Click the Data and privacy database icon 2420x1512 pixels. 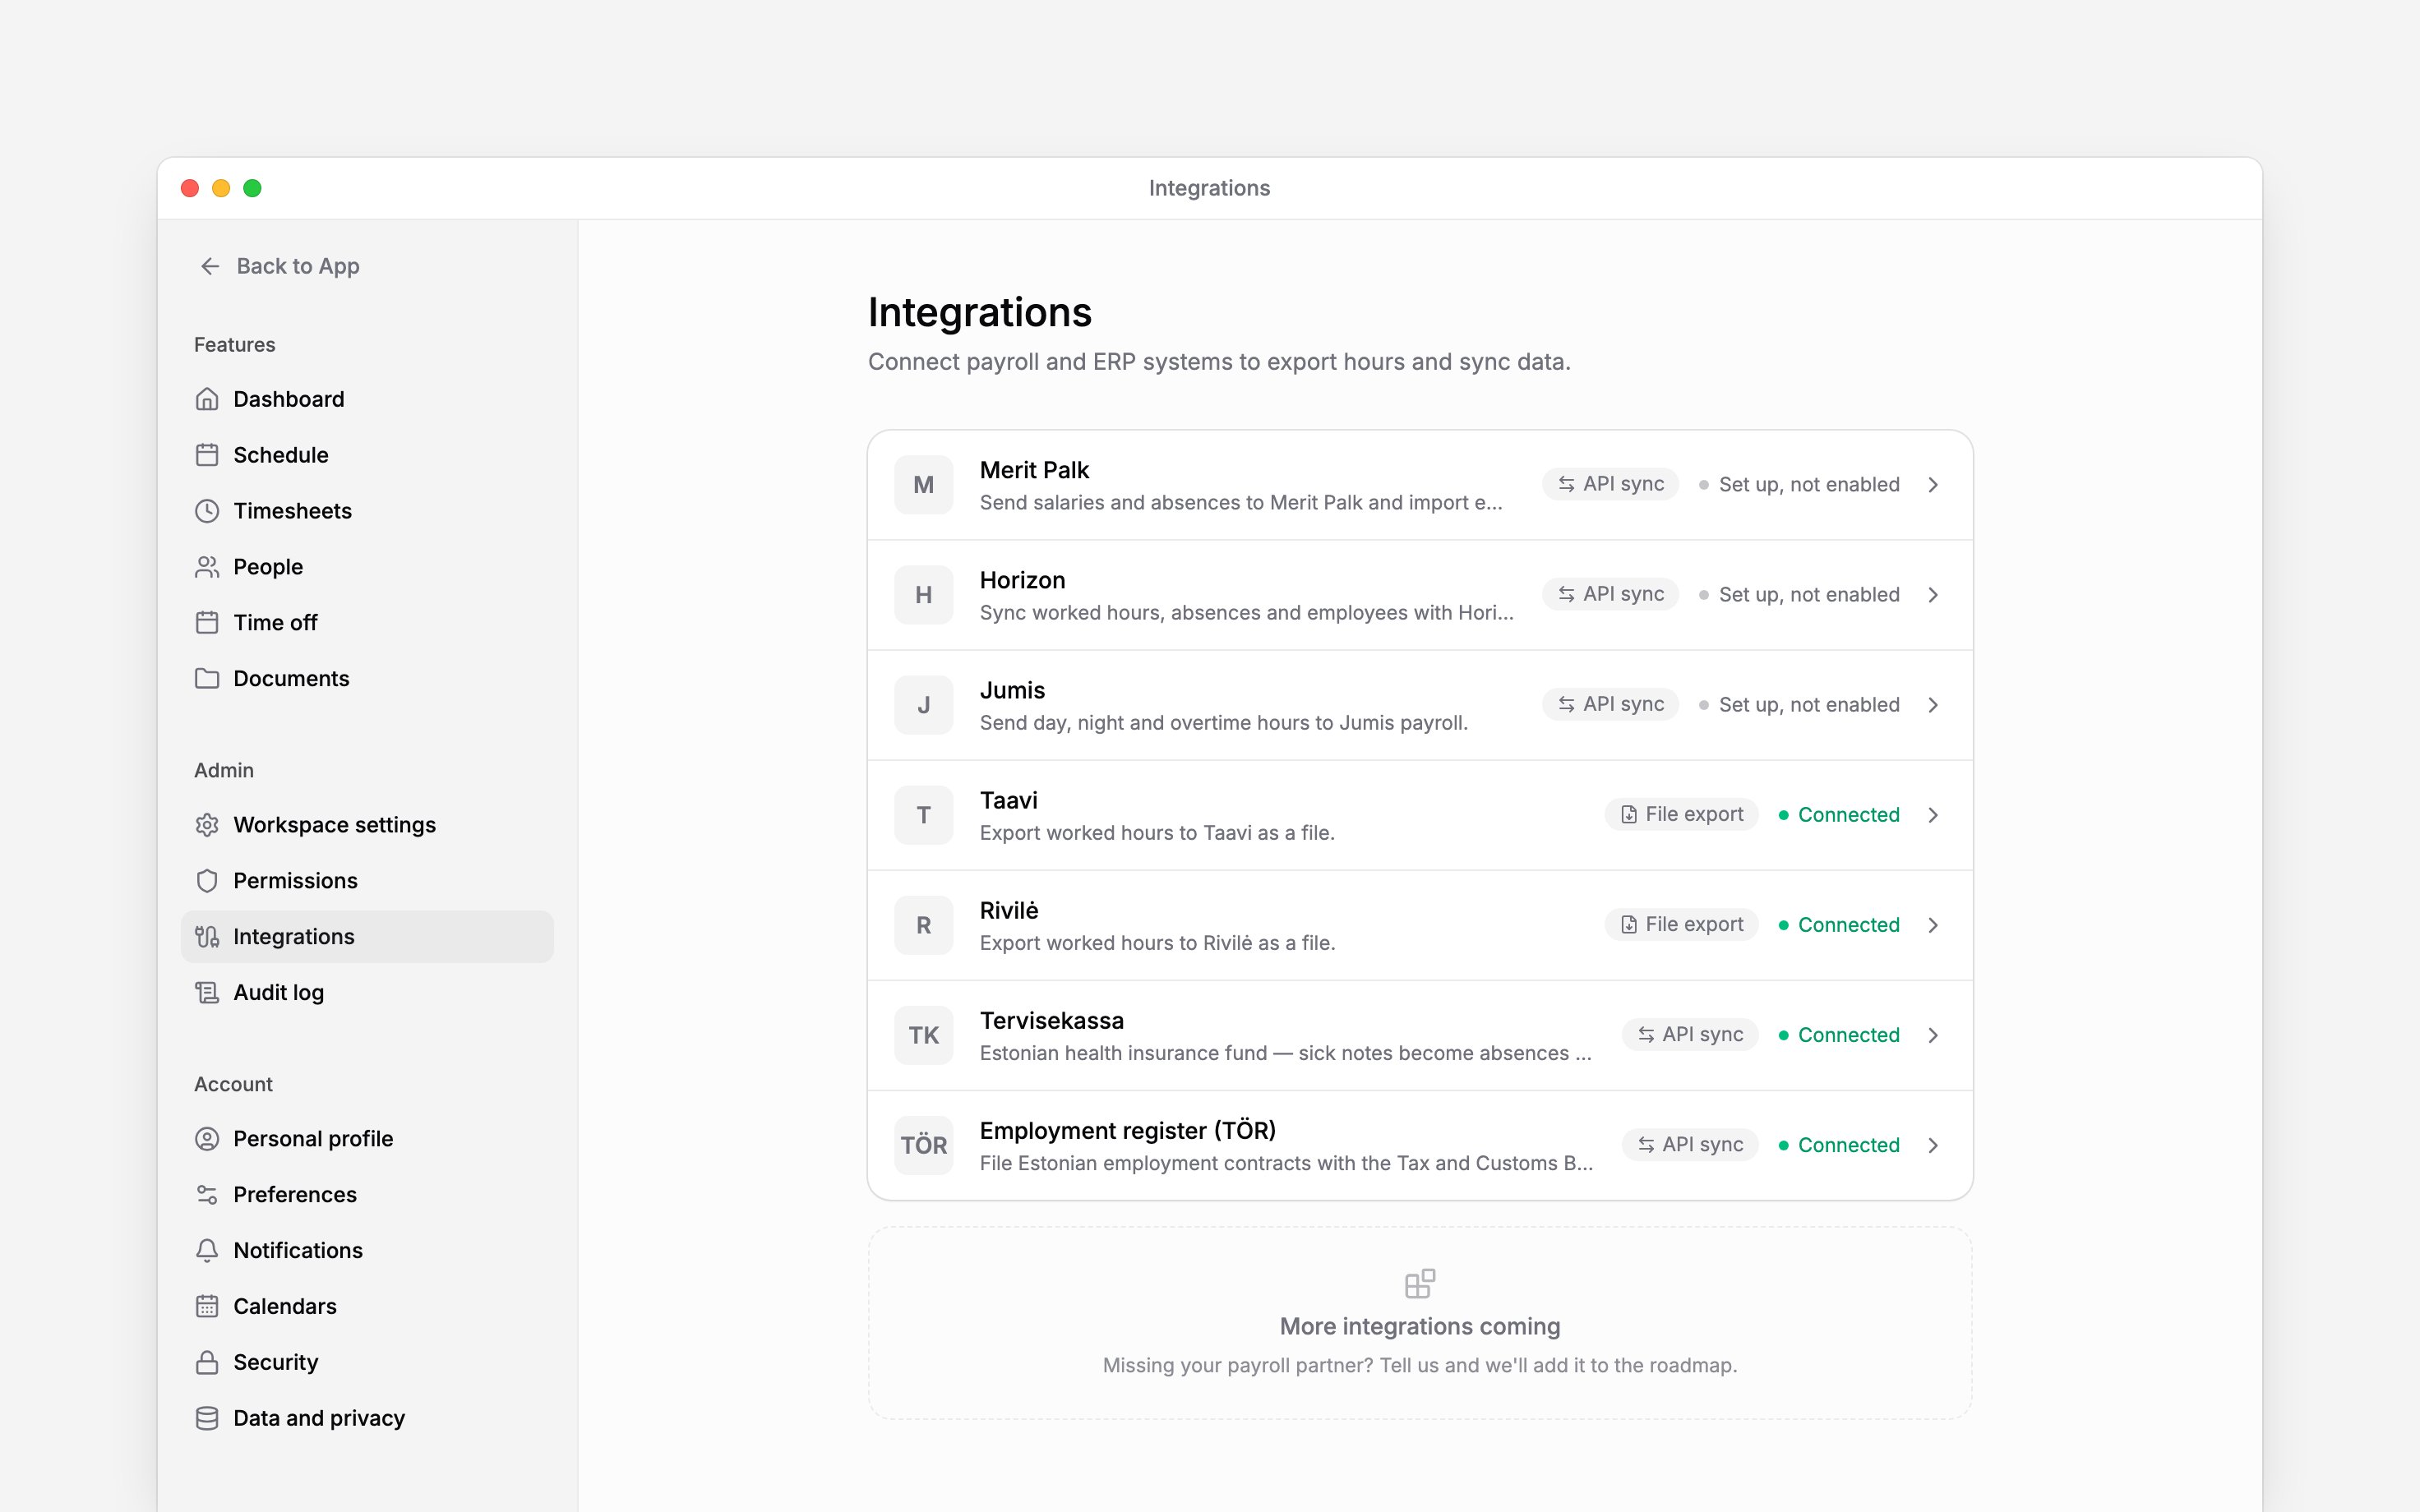[207, 1419]
